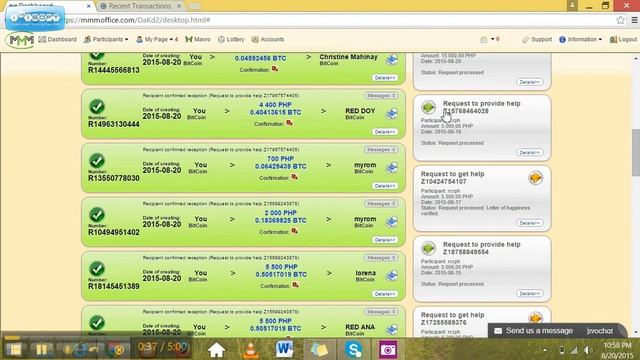Open Details for order R10494951402
This screenshot has height=360, width=640.
point(384,240)
